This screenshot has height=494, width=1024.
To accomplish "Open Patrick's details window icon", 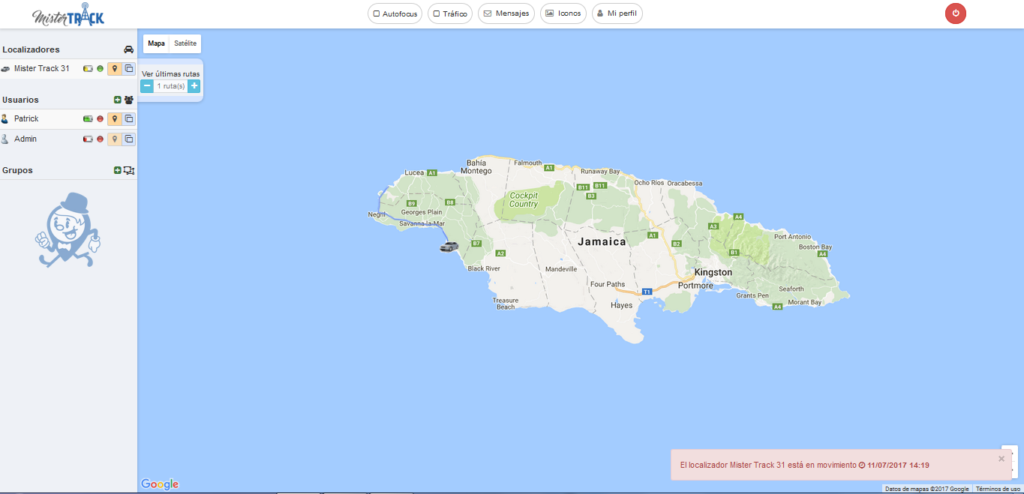I will pyautogui.click(x=129, y=119).
